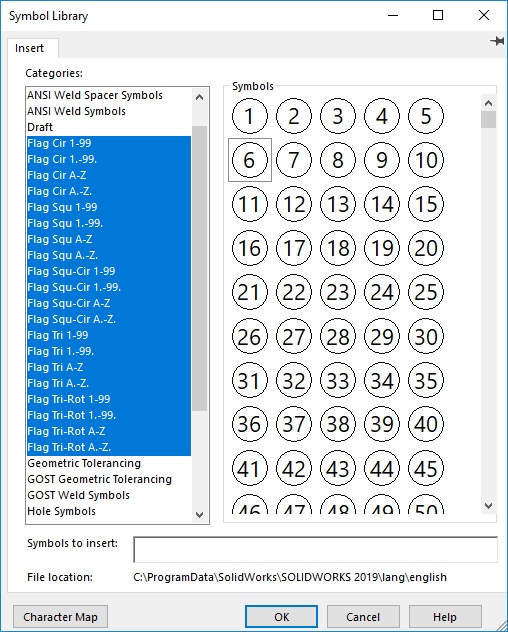Choose the Draft category
The image size is (508, 632).
point(109,127)
